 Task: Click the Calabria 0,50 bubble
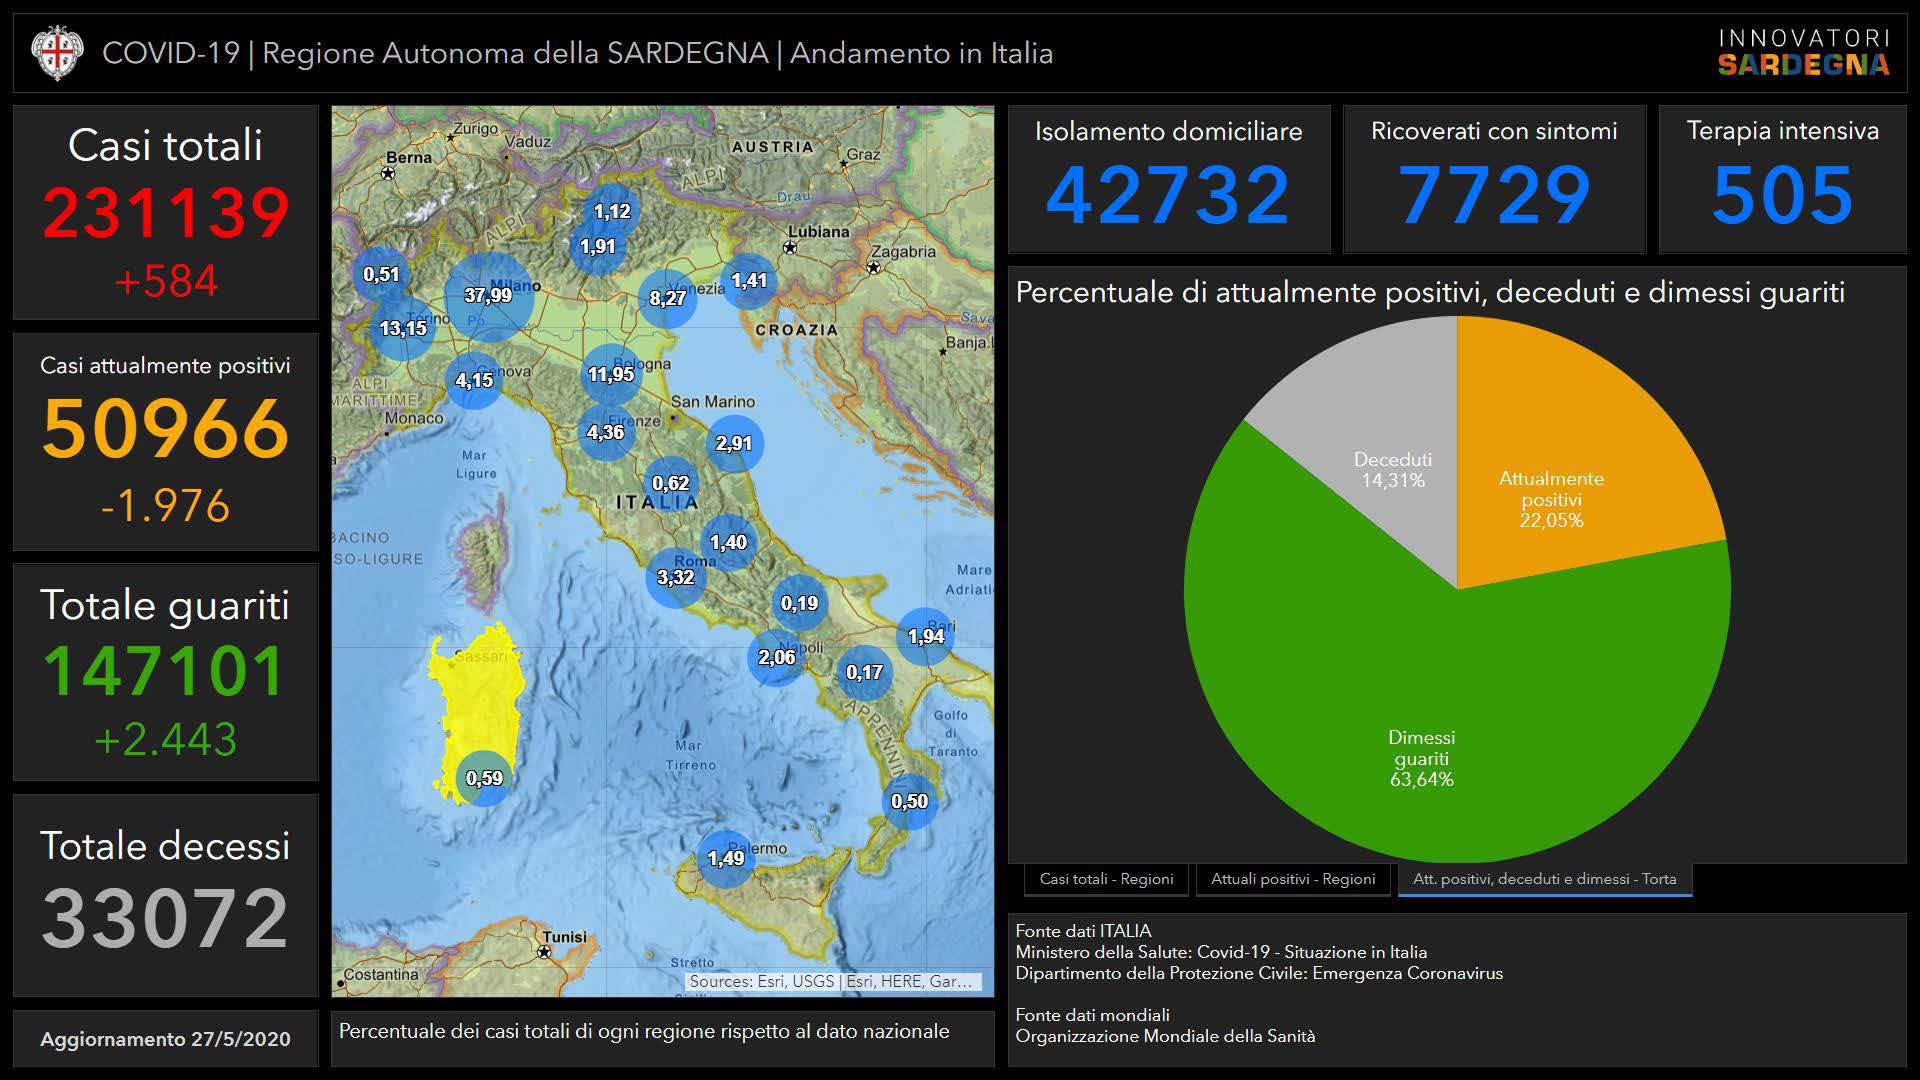pyautogui.click(x=910, y=801)
